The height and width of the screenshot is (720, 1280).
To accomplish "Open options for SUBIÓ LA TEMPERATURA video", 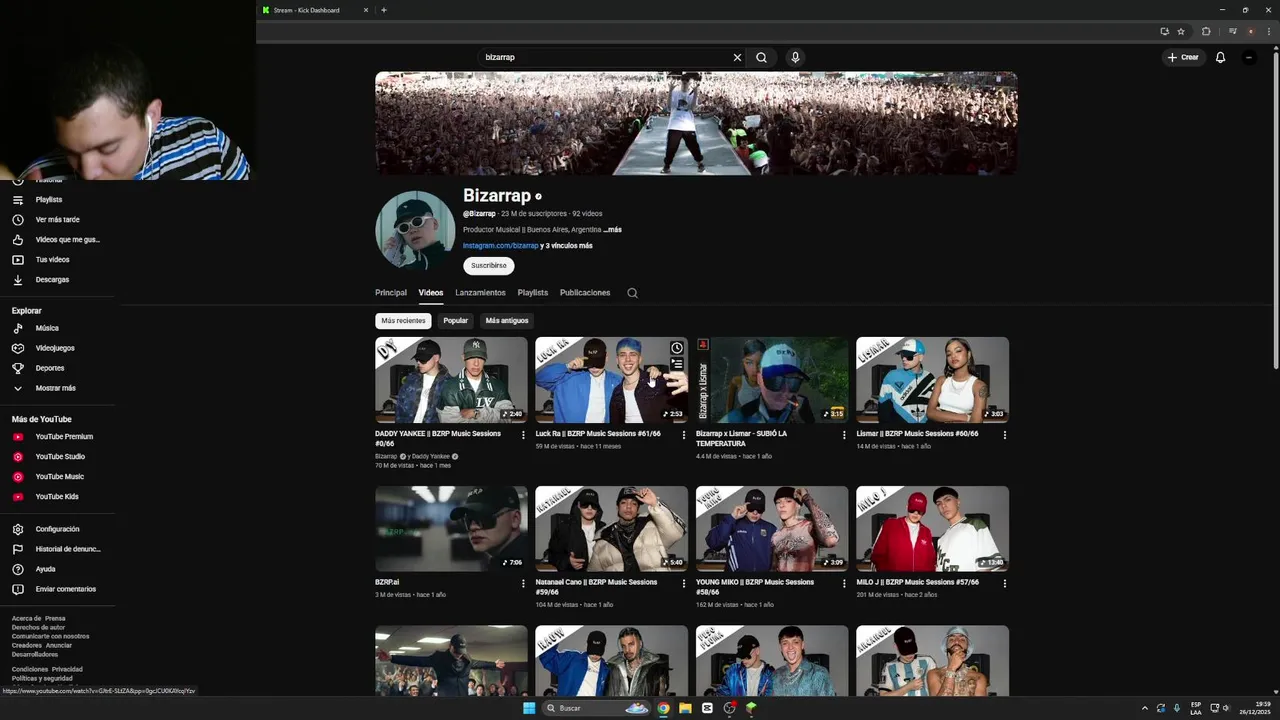I will click(x=844, y=435).
